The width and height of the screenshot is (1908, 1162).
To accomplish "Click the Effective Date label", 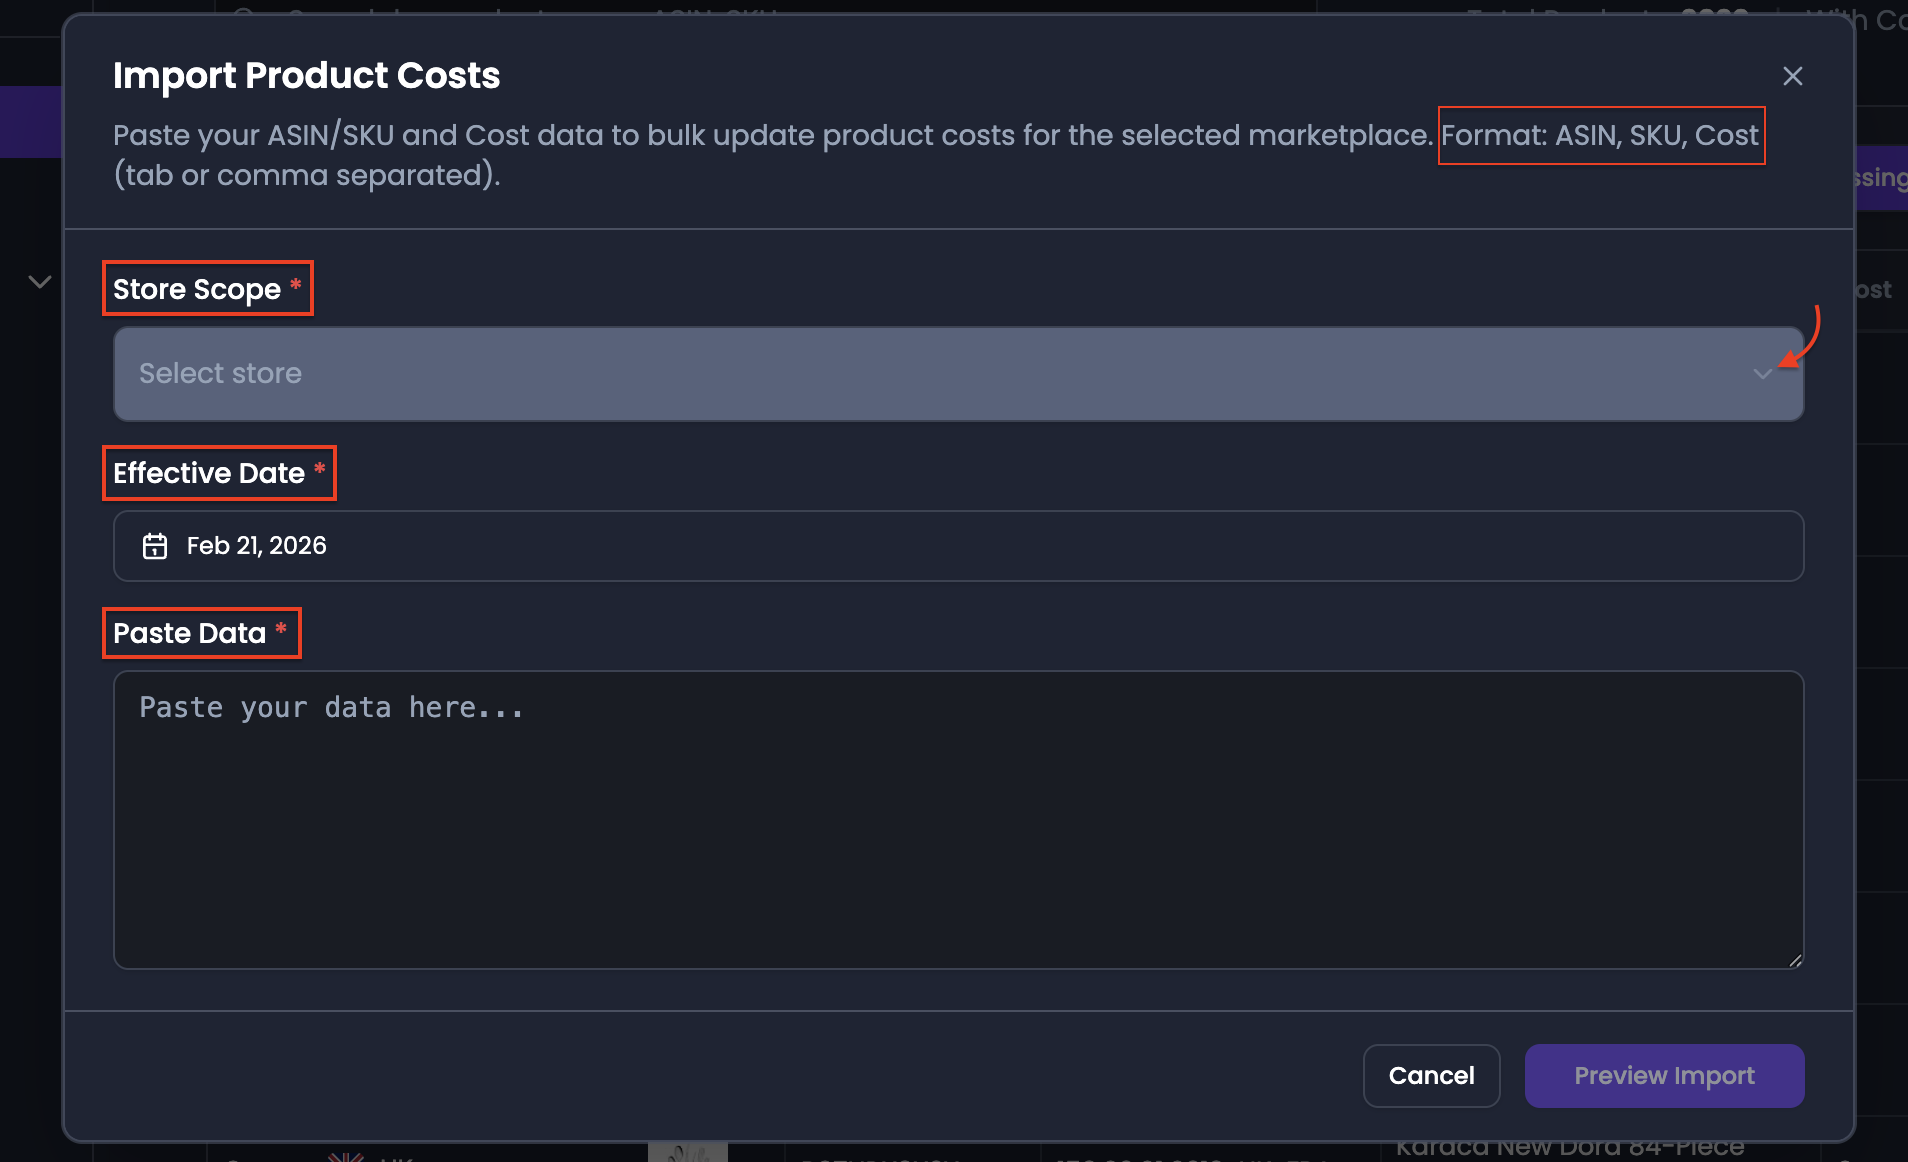I will [209, 473].
